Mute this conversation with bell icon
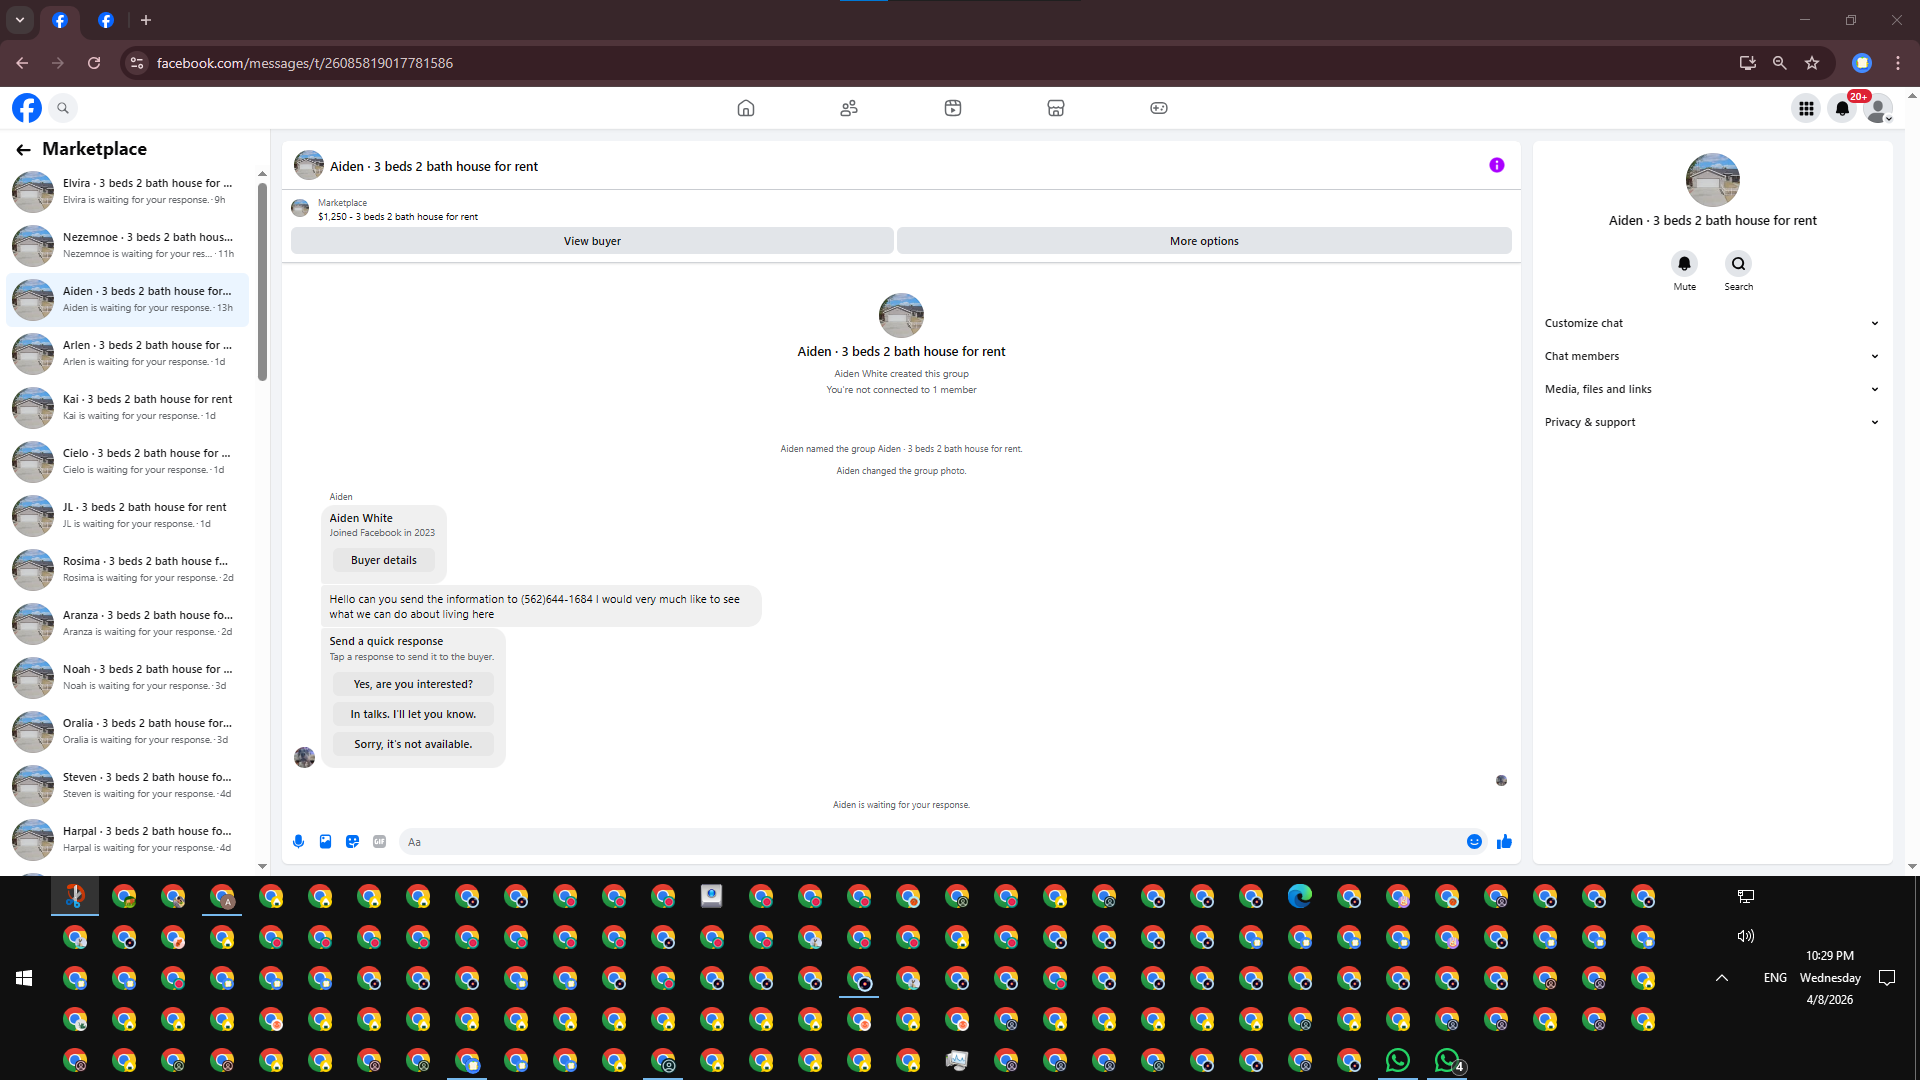 [x=1684, y=264]
